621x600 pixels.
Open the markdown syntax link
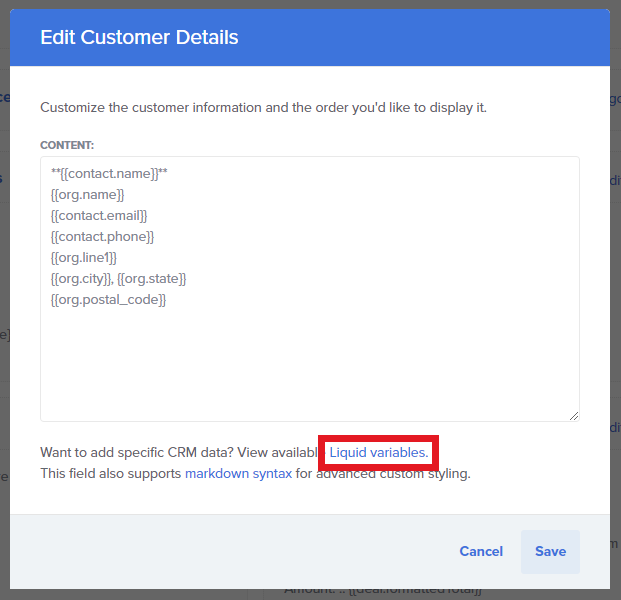click(x=238, y=474)
